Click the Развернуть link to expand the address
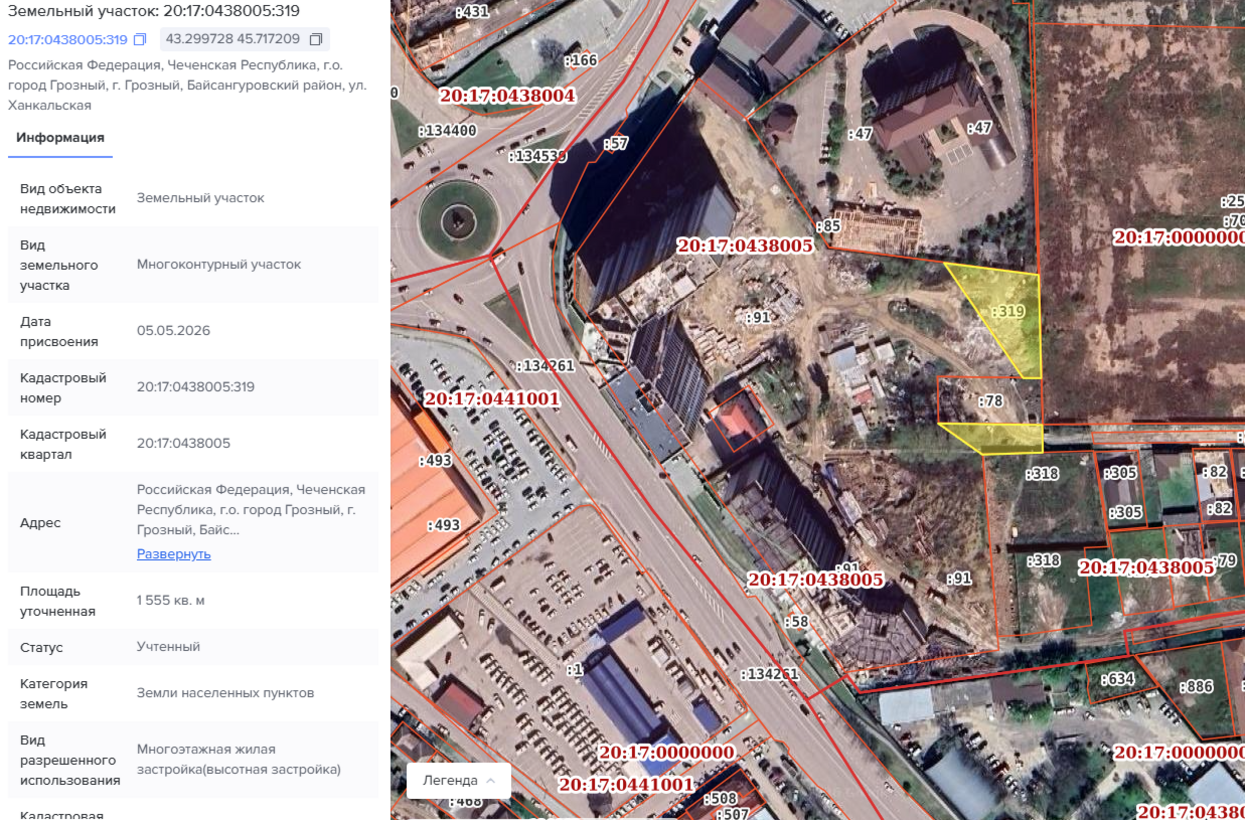Viewport: 1245px width, 820px height. coord(174,554)
